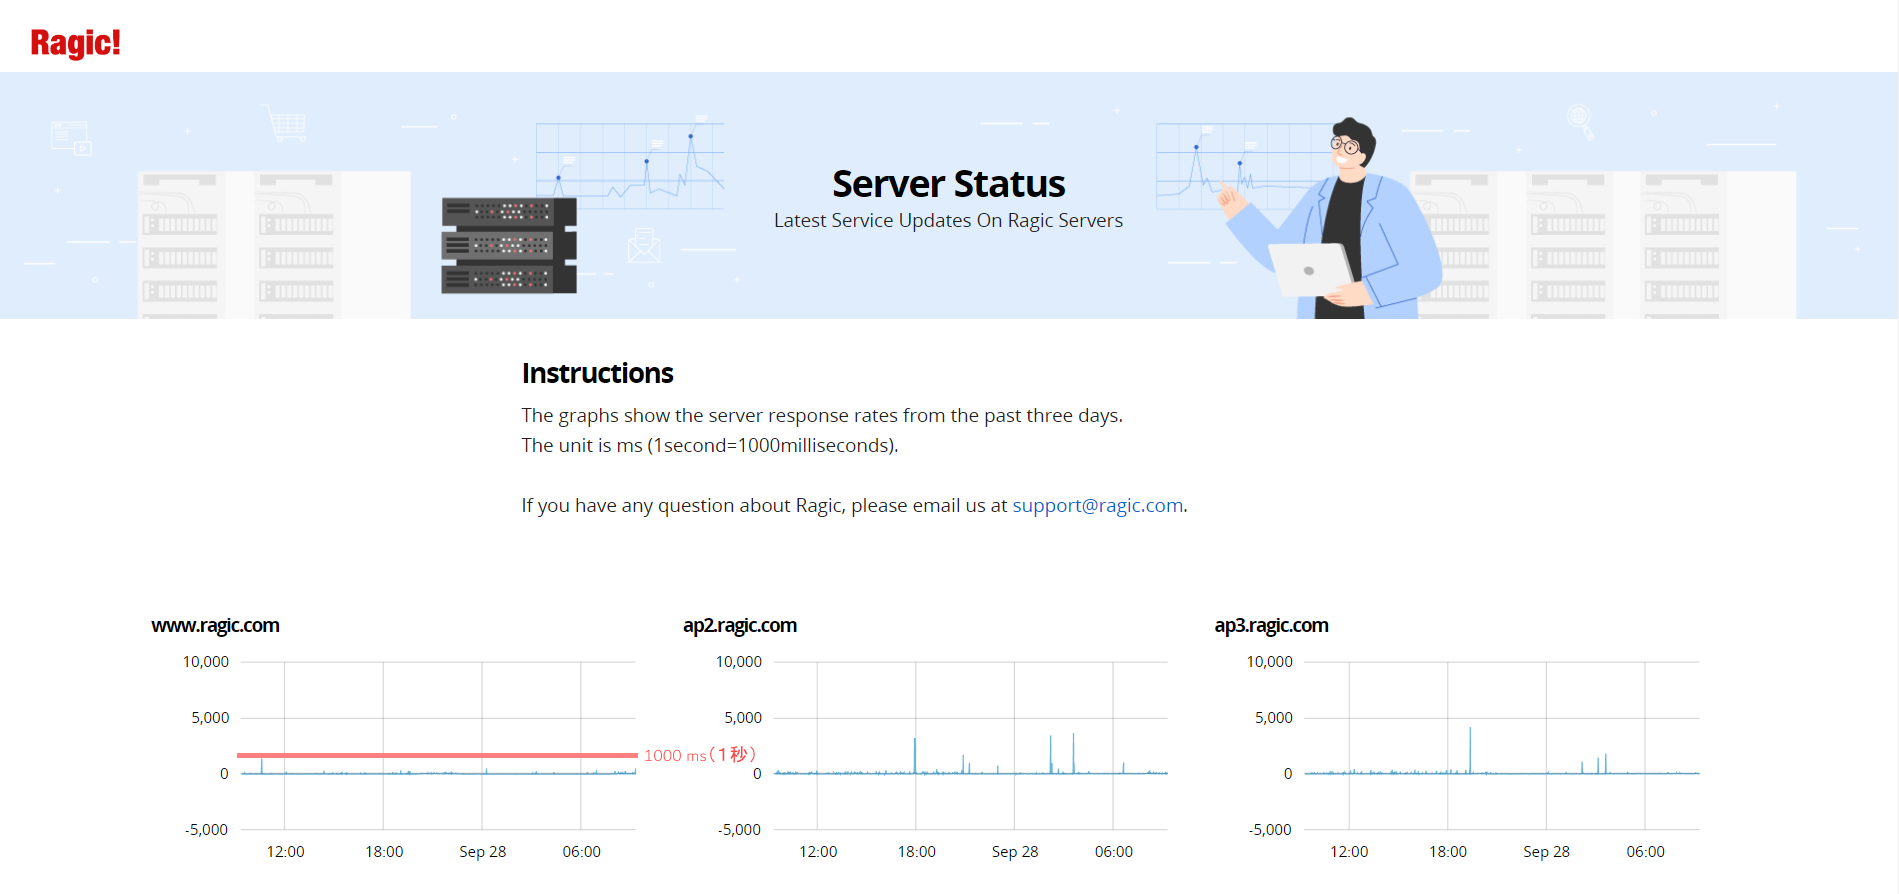Click the 06:00 label under ap3.ragic.com chart

(1645, 852)
